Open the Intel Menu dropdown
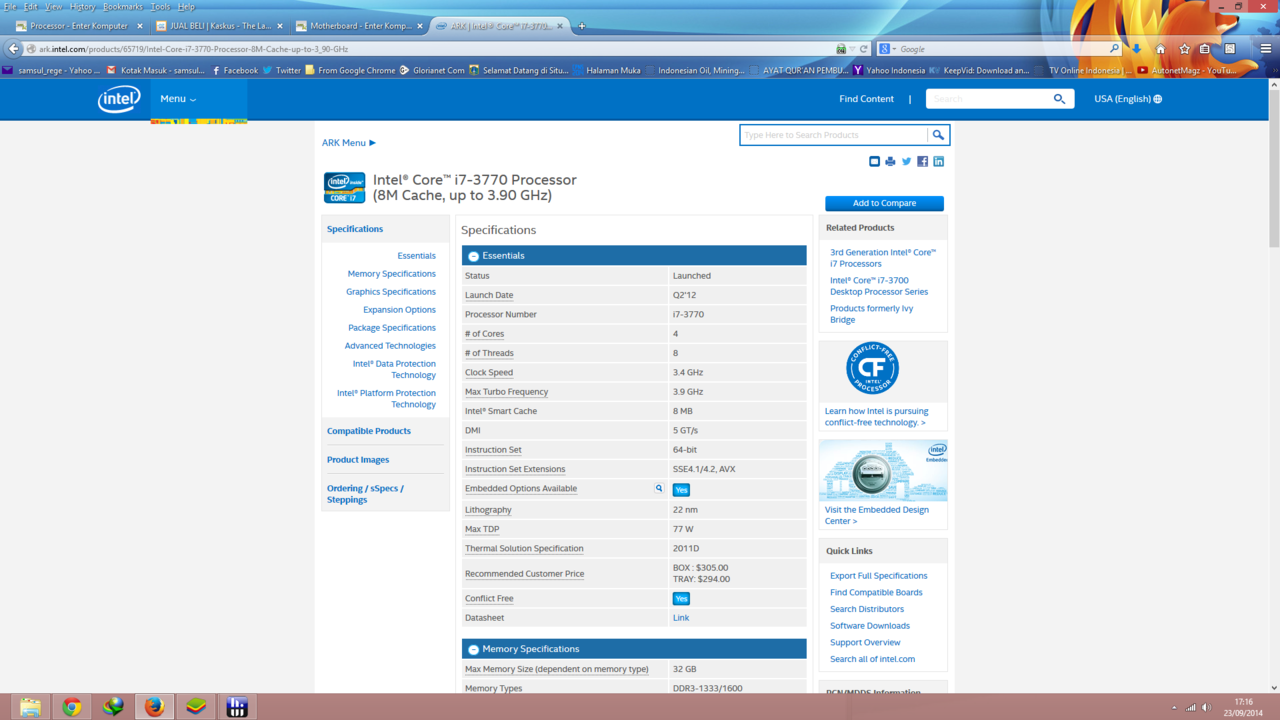 point(178,99)
